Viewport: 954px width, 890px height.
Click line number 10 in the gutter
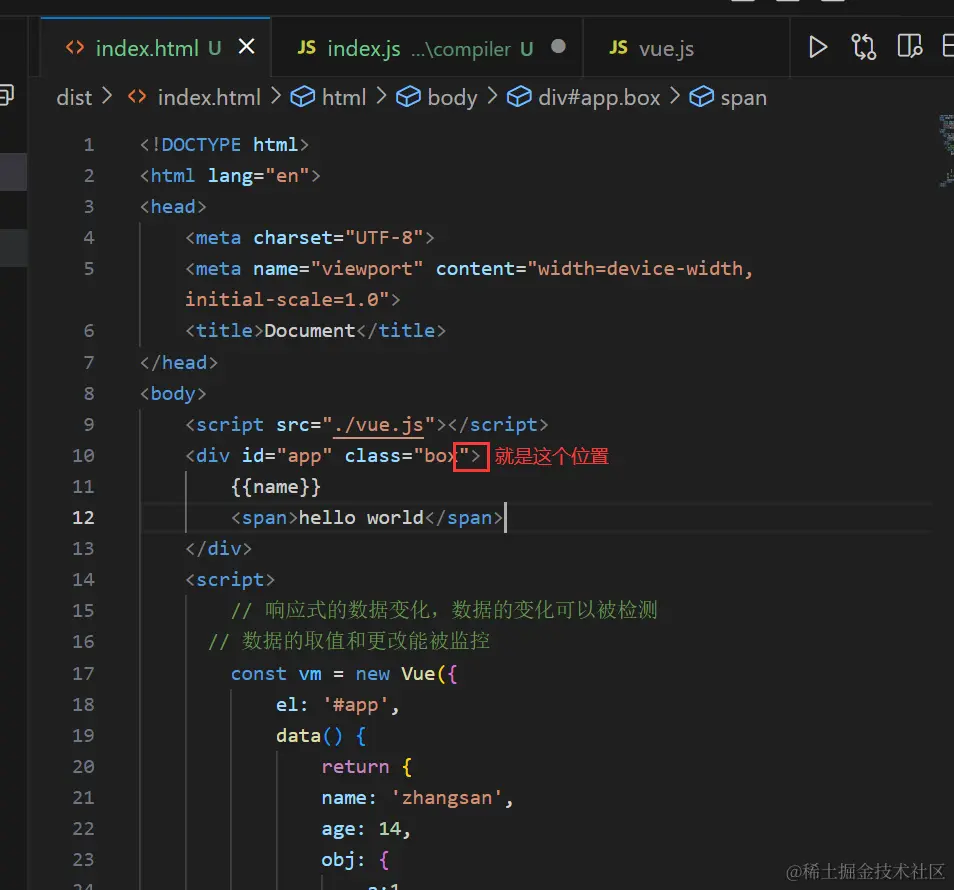coord(83,456)
